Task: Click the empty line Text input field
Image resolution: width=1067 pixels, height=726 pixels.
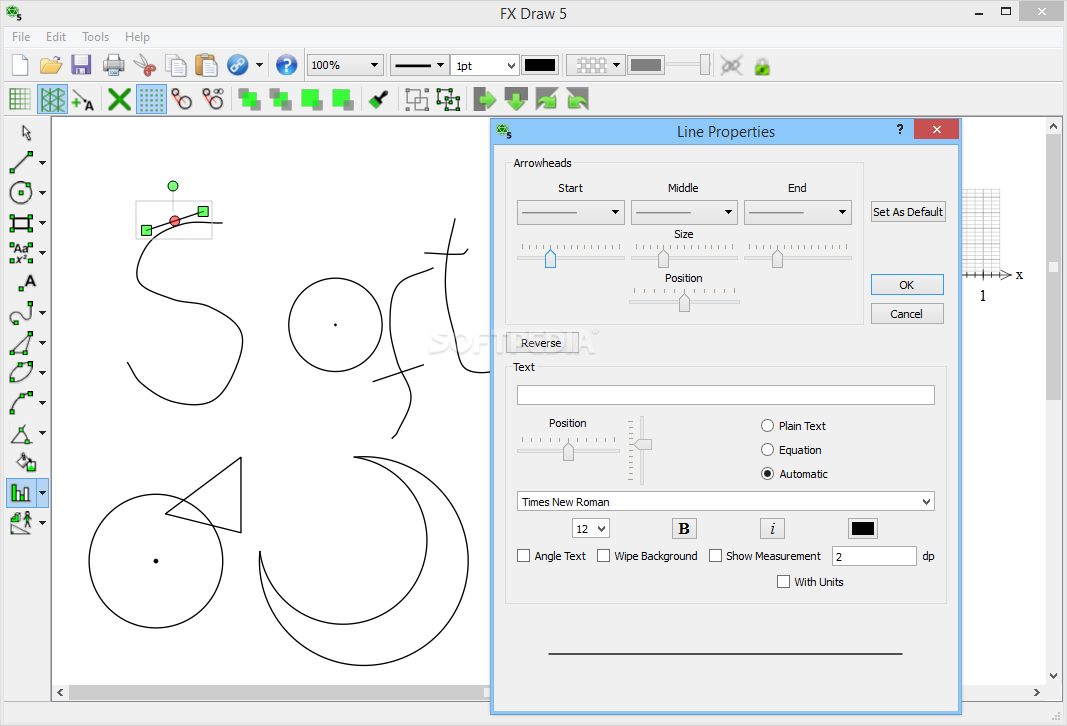Action: click(725, 395)
